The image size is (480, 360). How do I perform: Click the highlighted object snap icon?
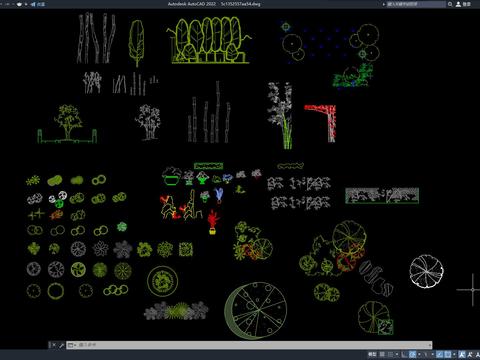click(x=448, y=354)
